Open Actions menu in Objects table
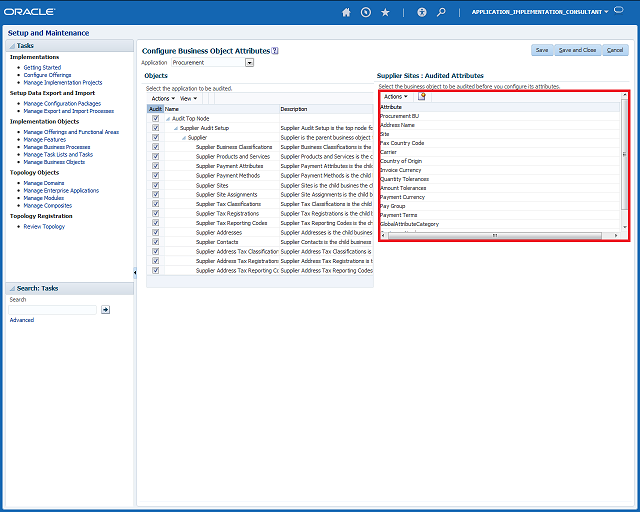This screenshot has width=640, height=512. (x=163, y=98)
